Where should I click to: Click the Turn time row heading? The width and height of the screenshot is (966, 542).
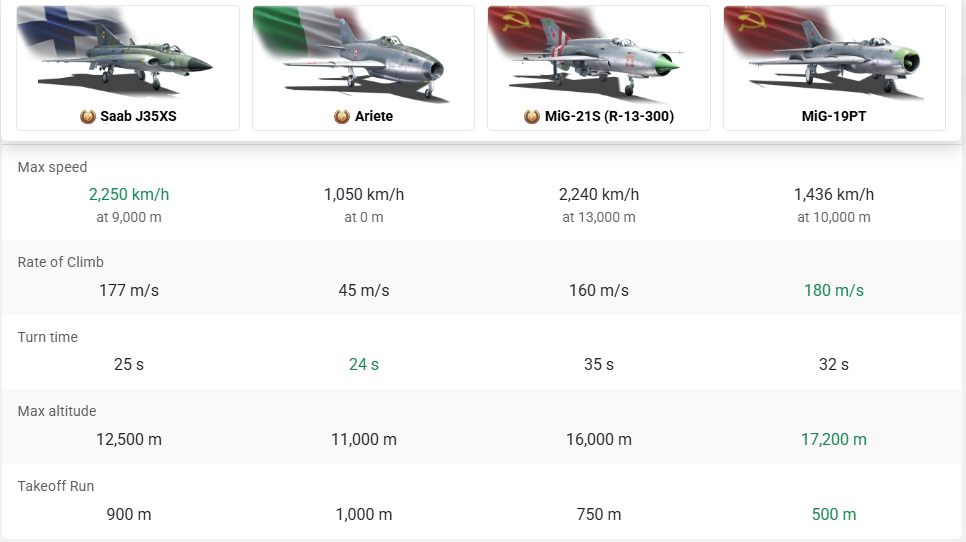[x=47, y=337]
